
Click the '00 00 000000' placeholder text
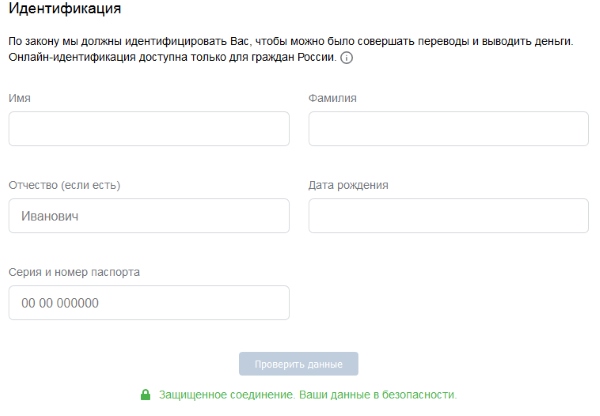tap(60, 303)
